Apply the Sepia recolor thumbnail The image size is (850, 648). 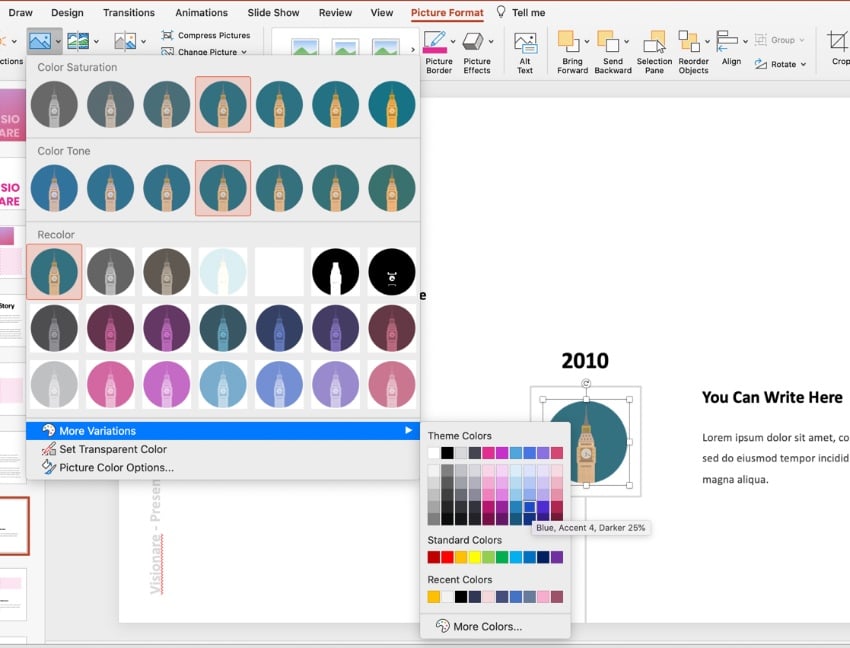click(x=166, y=272)
